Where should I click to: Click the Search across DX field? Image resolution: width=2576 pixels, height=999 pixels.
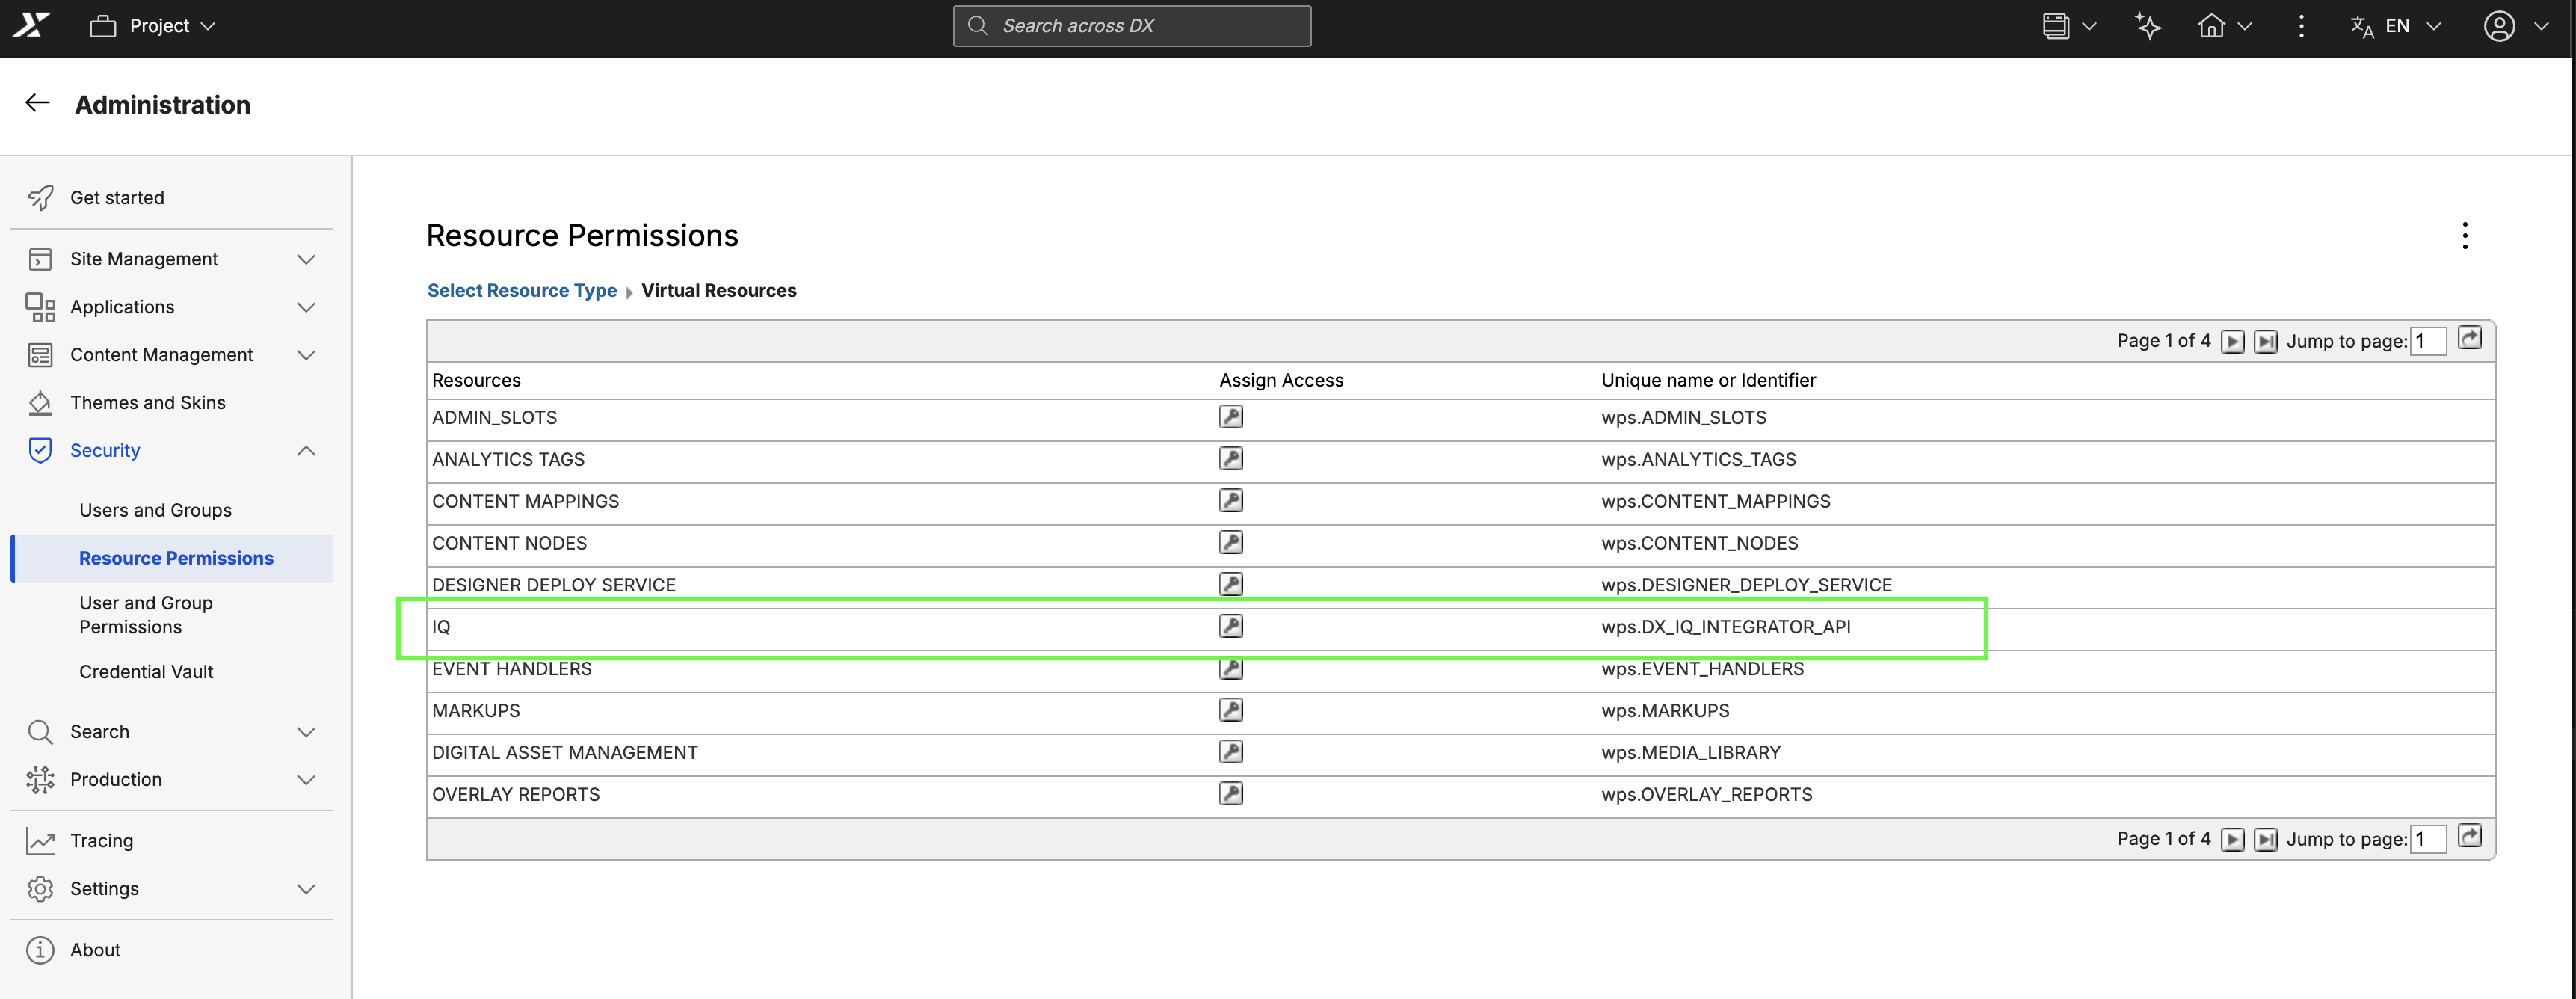click(1132, 26)
